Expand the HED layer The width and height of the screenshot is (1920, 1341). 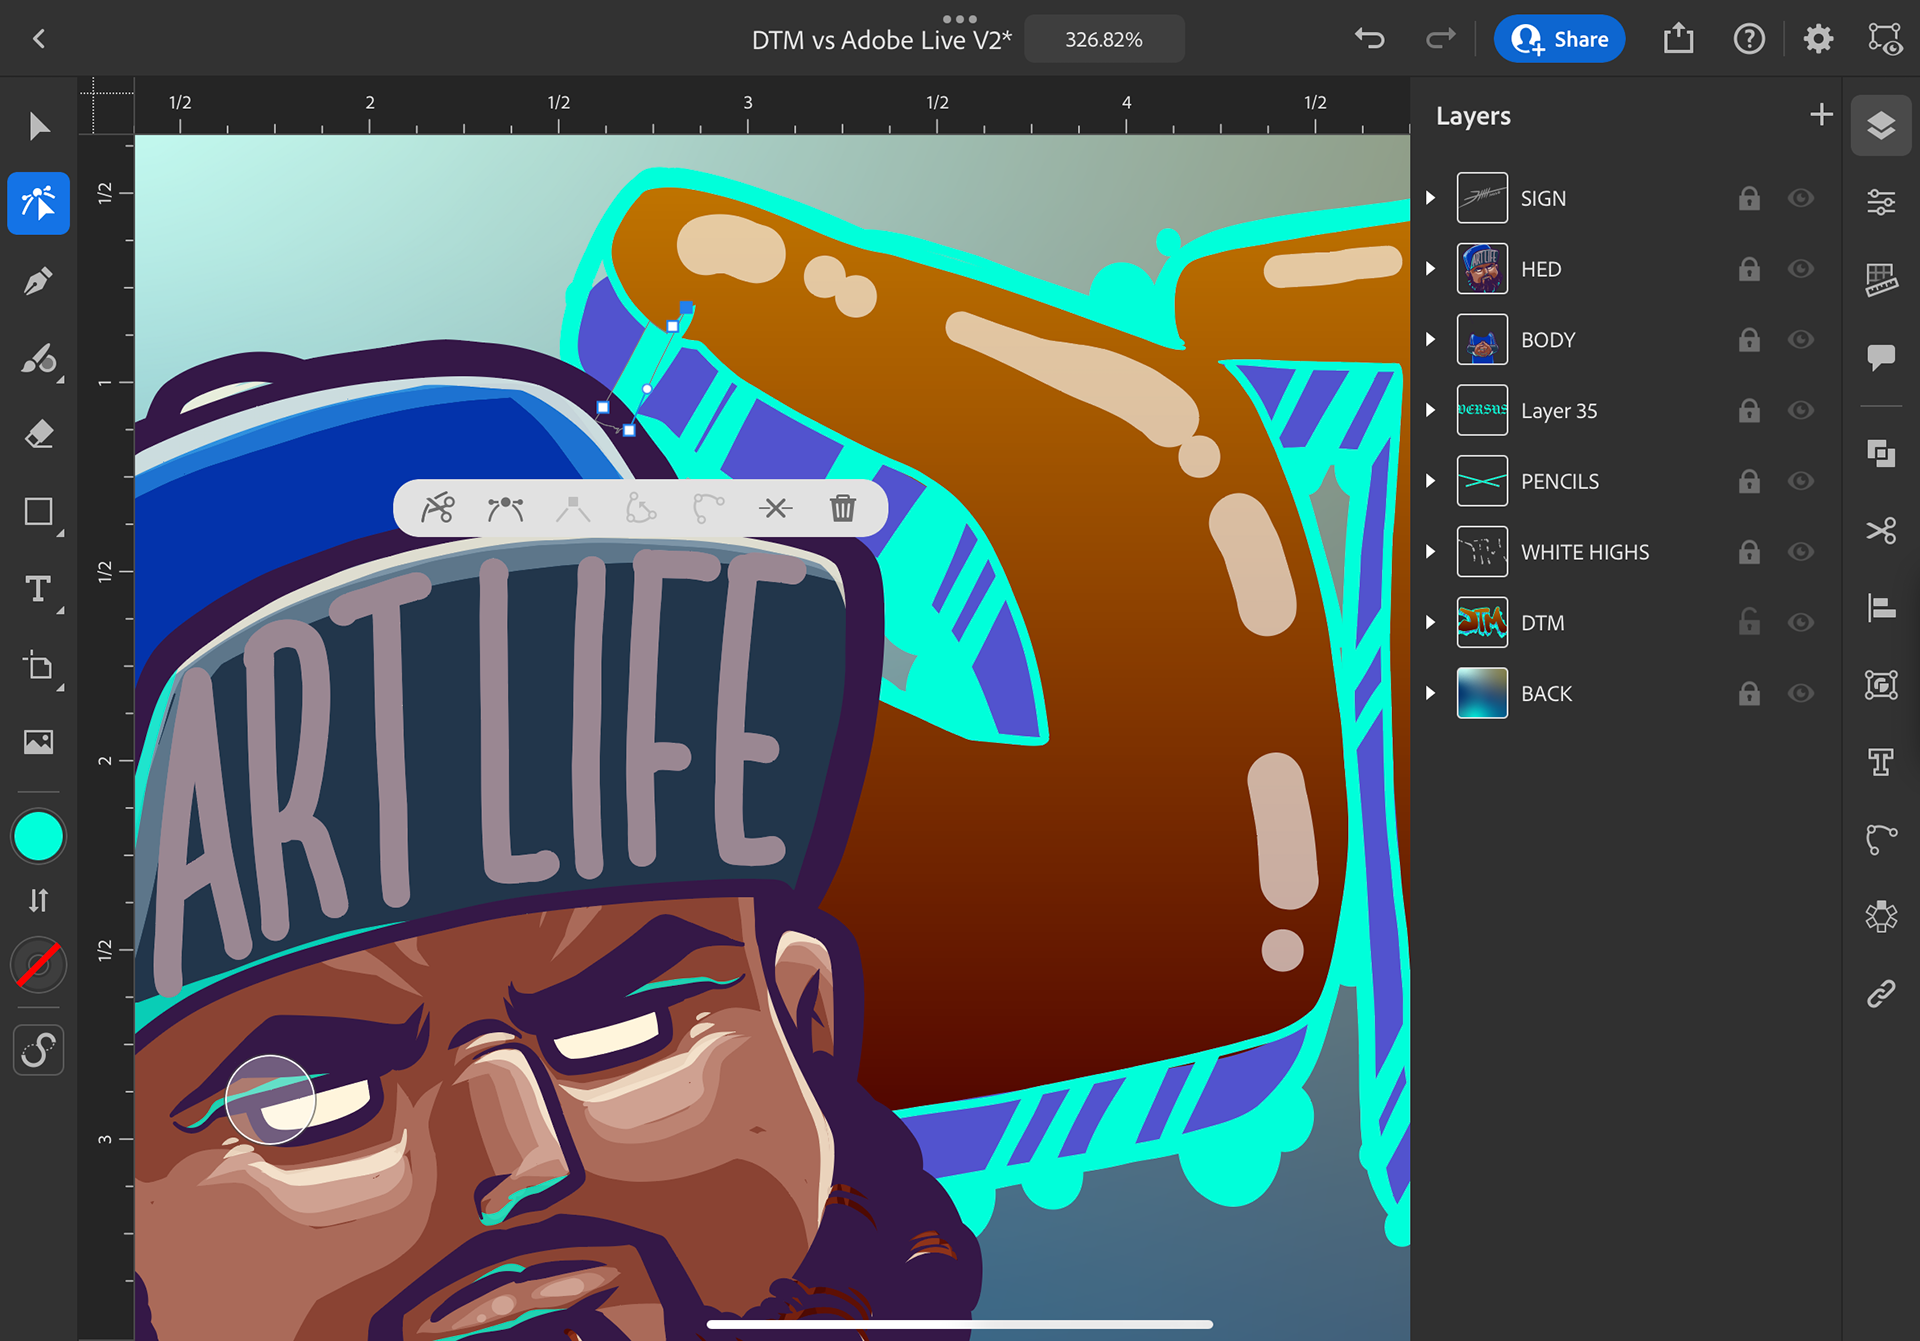[x=1431, y=269]
